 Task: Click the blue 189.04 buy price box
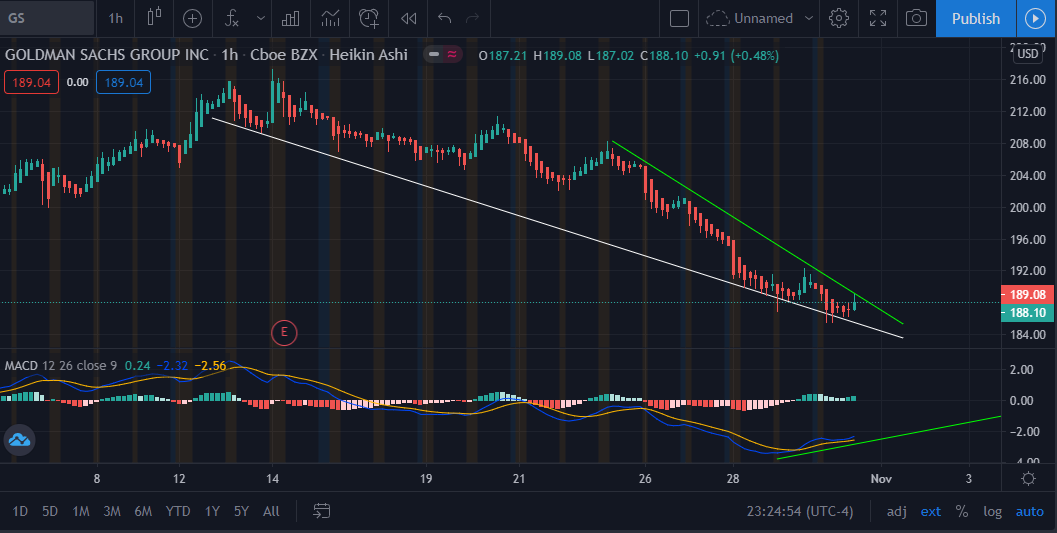(x=123, y=82)
